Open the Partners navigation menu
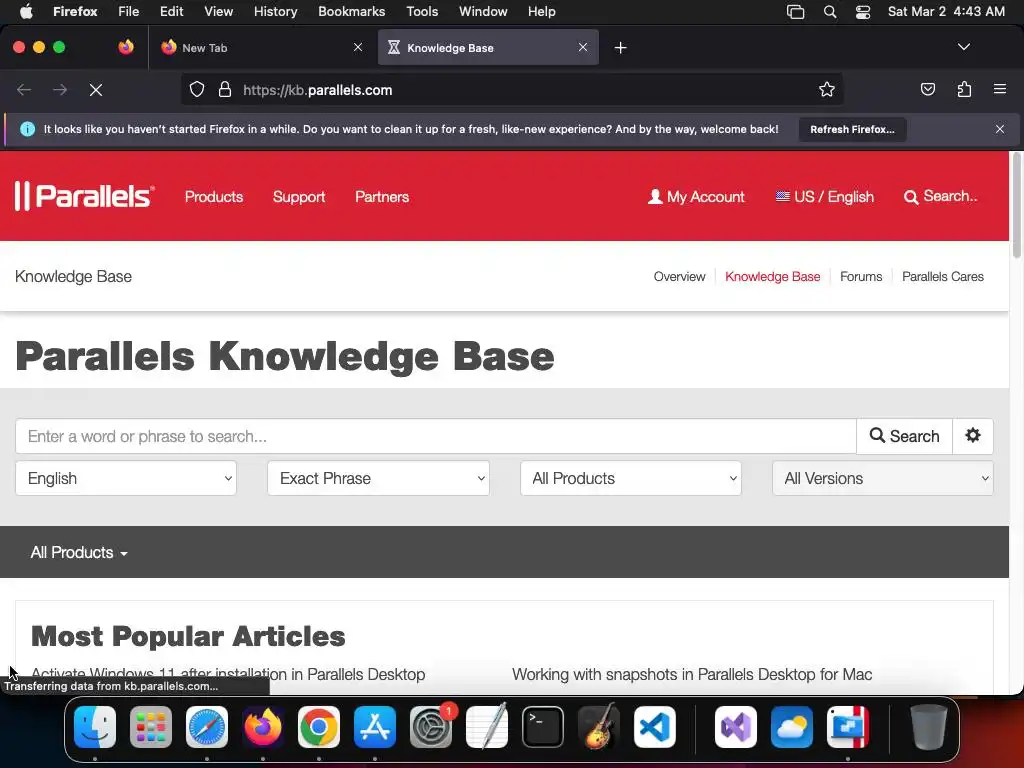Screen dimensions: 1024x768 (x=382, y=197)
